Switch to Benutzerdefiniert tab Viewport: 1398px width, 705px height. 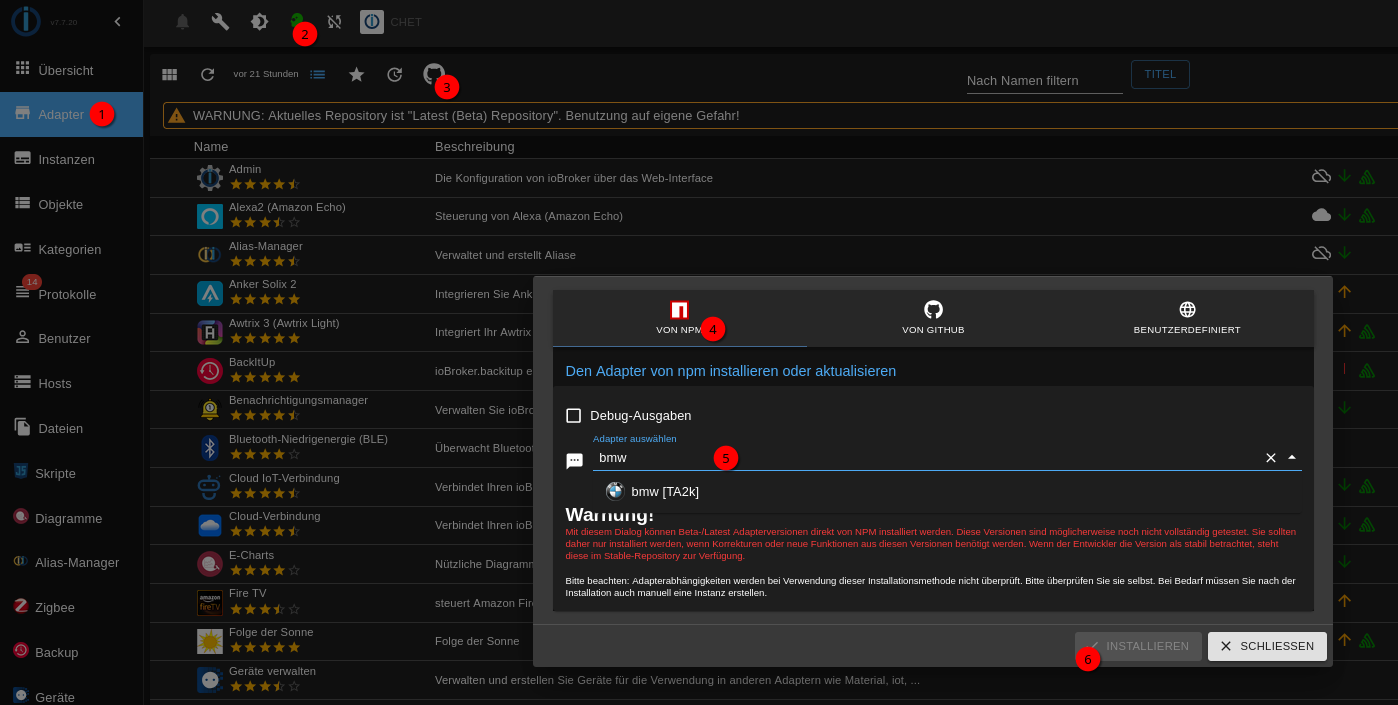[1187, 318]
